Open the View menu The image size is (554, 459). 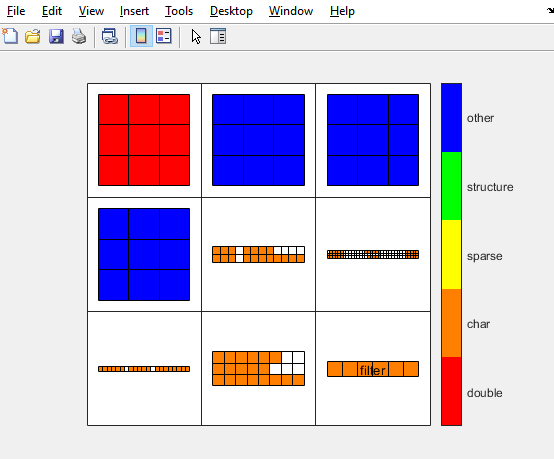click(91, 11)
